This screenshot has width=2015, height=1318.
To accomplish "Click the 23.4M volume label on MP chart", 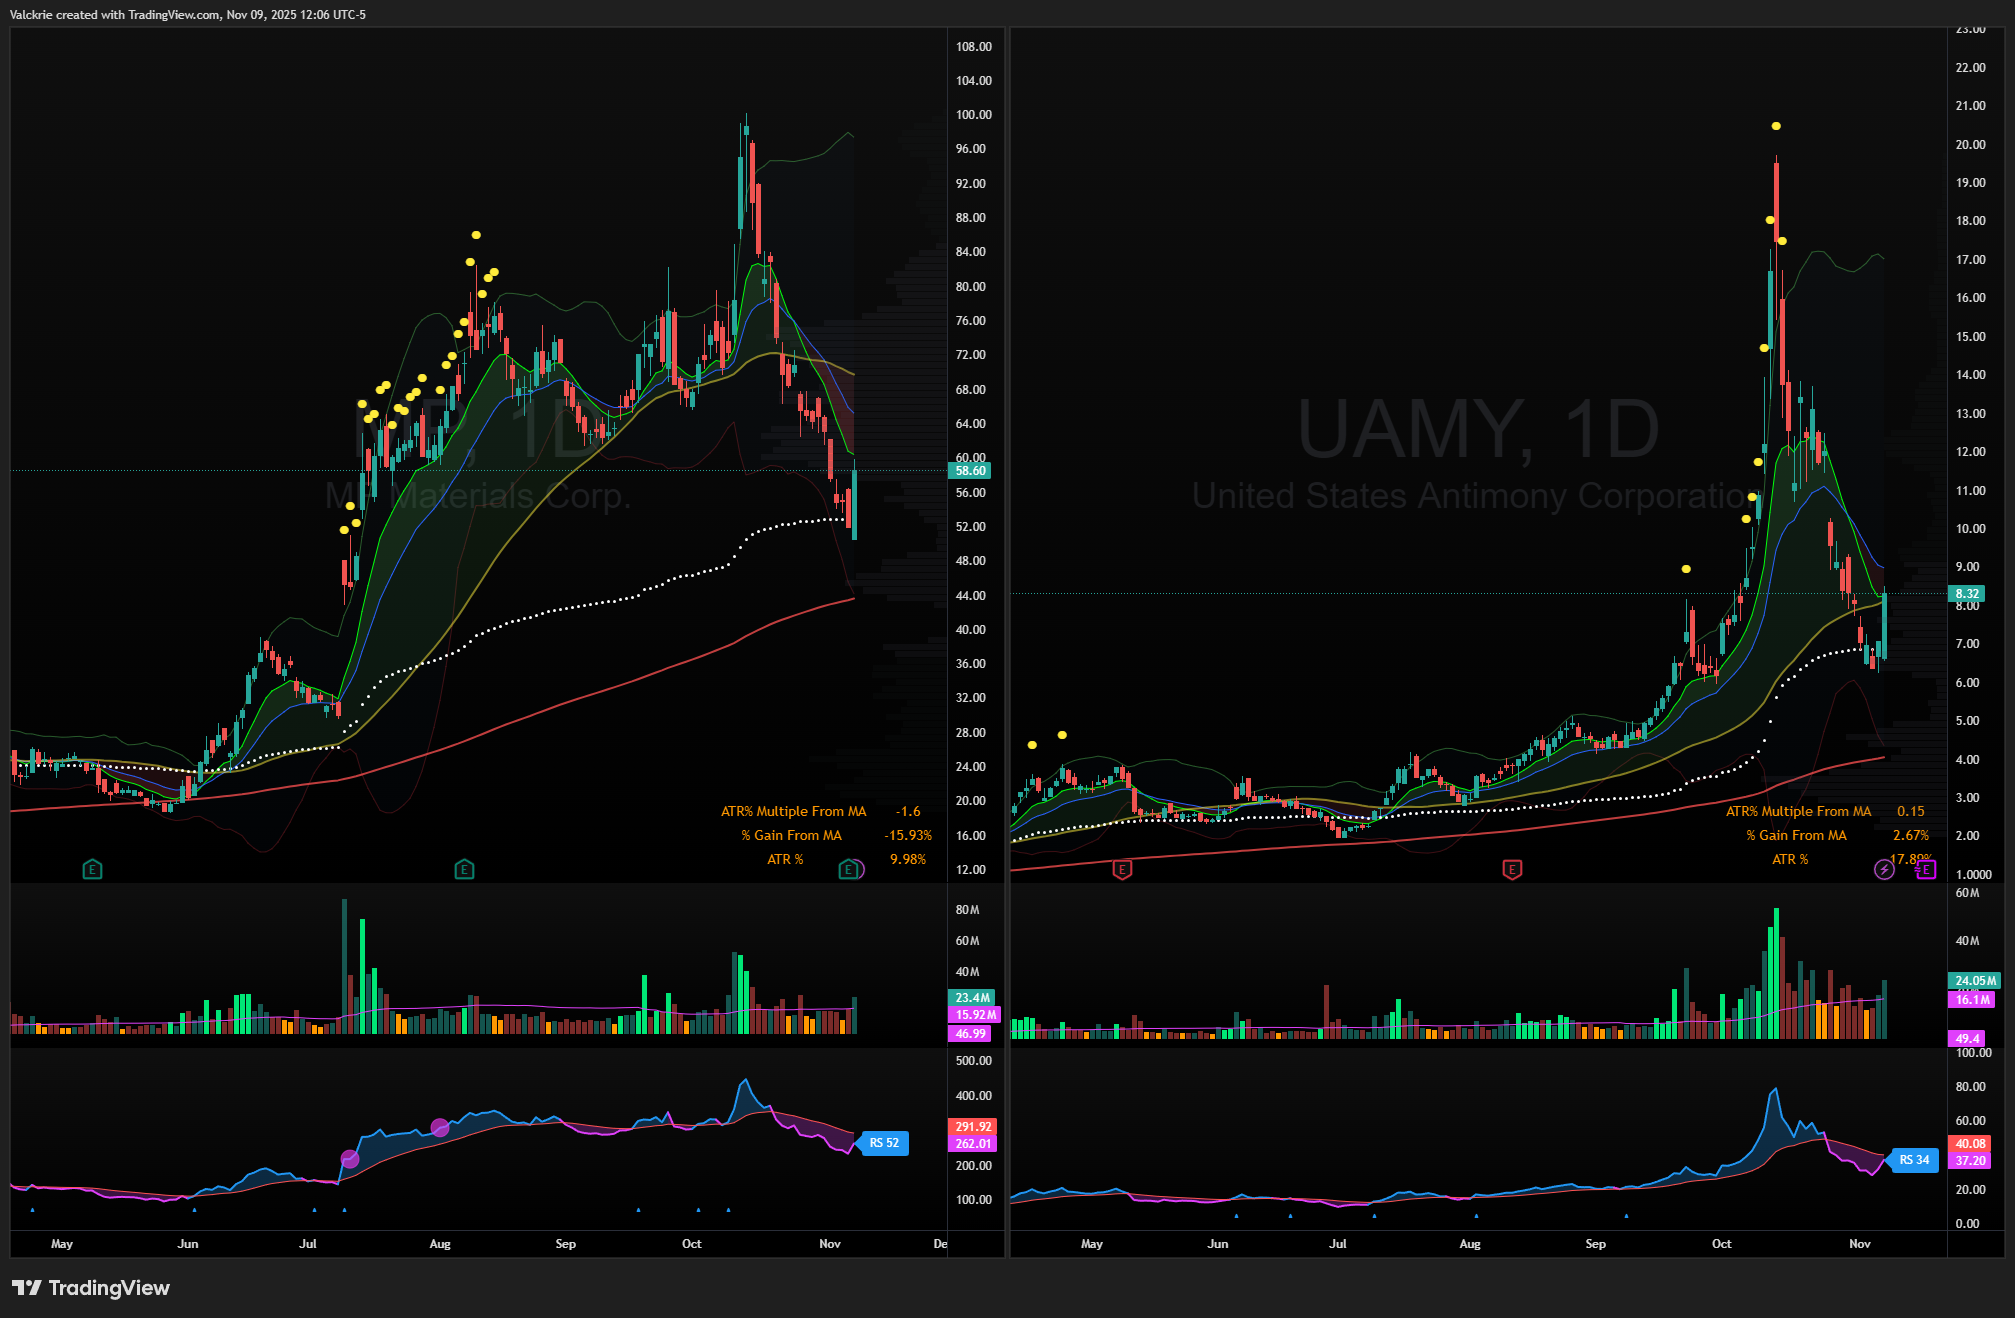I will (972, 997).
